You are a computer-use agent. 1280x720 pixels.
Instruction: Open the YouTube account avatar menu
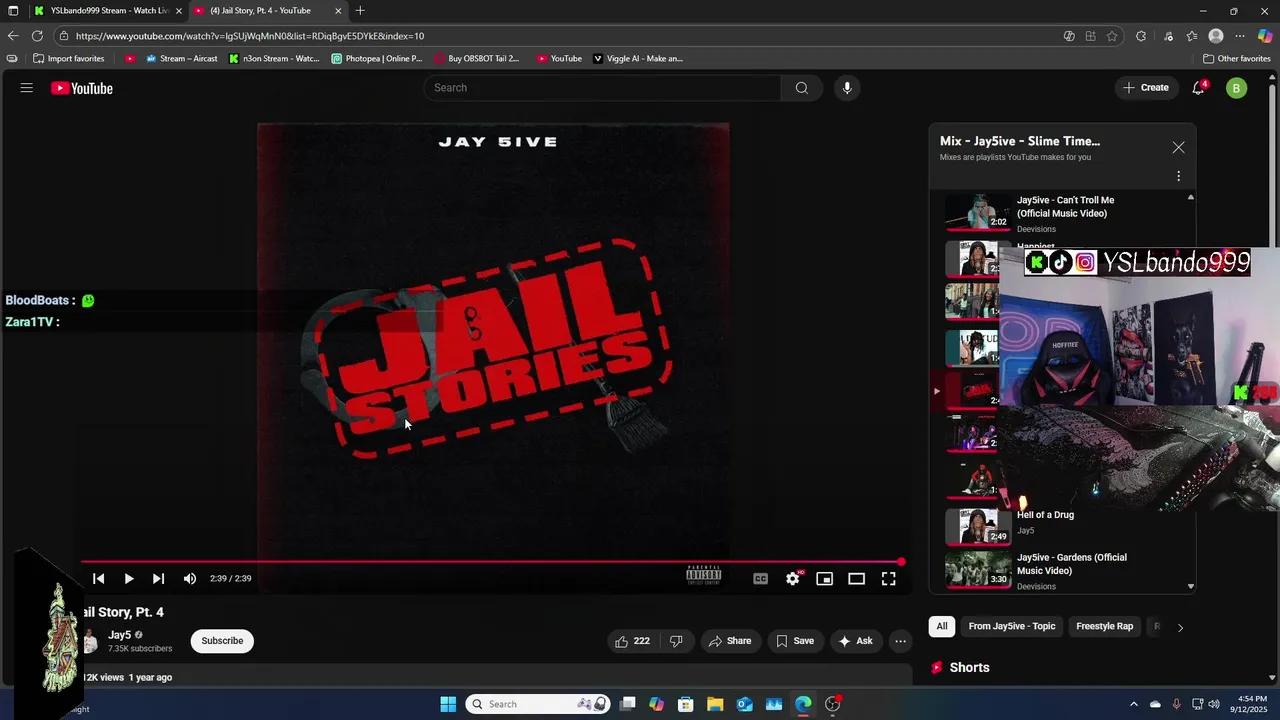1236,88
